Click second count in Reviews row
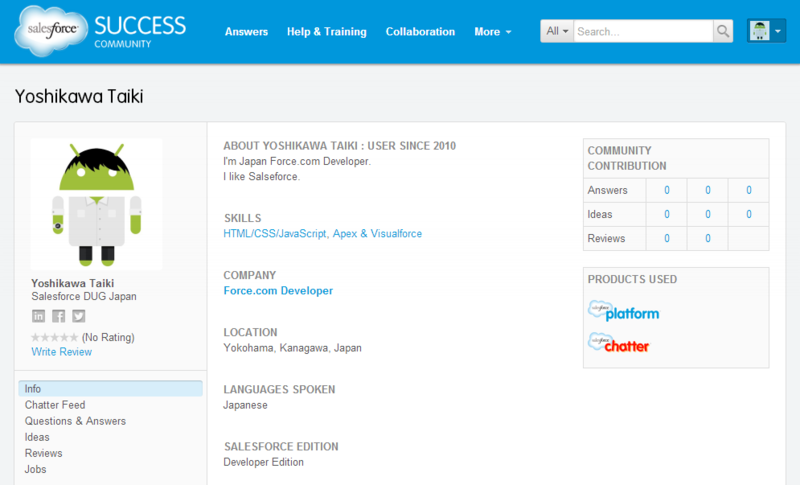 (x=708, y=238)
